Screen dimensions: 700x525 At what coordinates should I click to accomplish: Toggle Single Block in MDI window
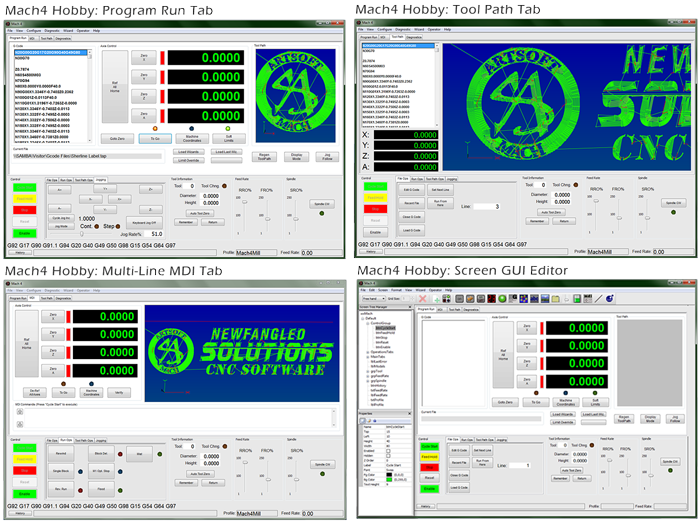point(61,471)
